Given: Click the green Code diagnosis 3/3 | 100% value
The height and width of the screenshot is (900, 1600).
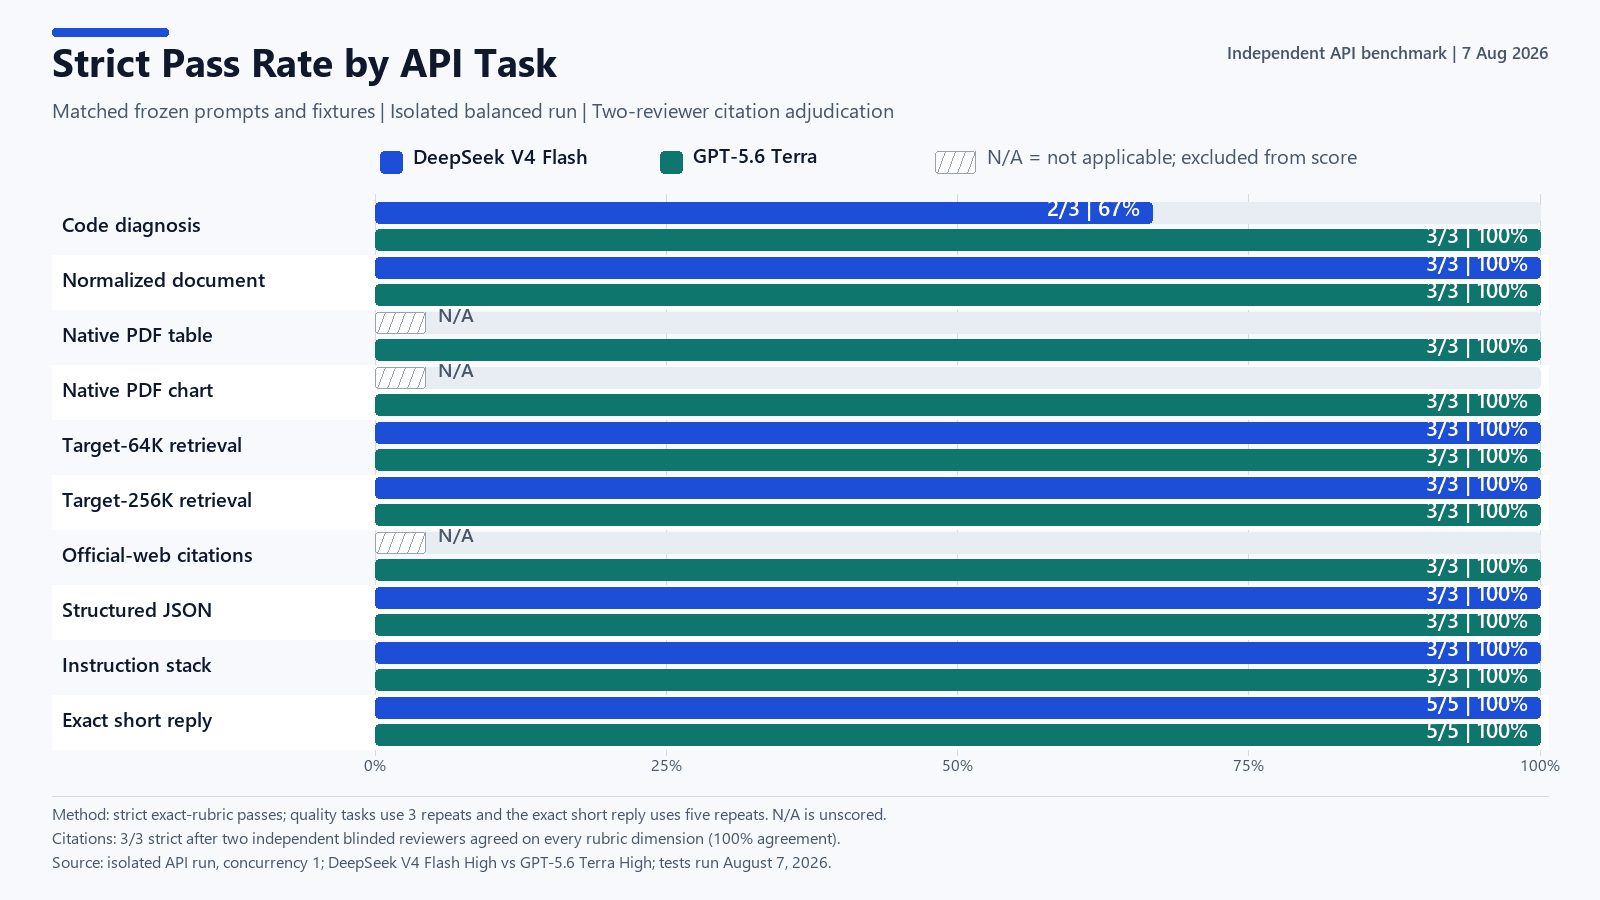Looking at the screenshot, I should click(x=1477, y=237).
